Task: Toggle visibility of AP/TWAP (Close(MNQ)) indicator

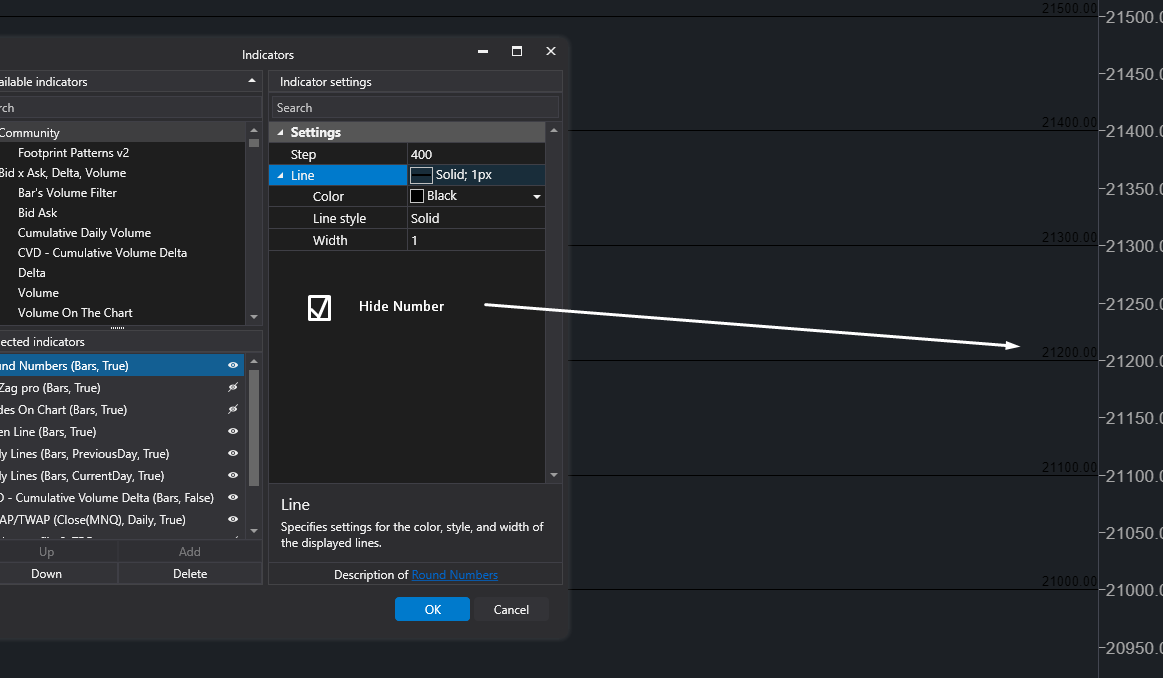Action: [233, 519]
